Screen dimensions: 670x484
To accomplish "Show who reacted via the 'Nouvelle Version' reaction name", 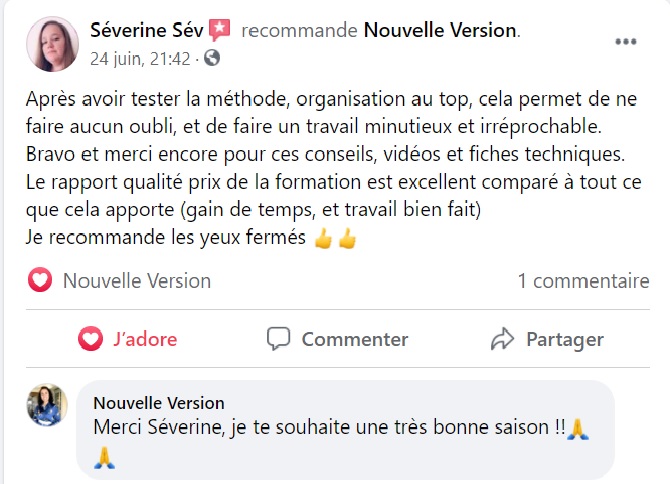I will click(137, 281).
